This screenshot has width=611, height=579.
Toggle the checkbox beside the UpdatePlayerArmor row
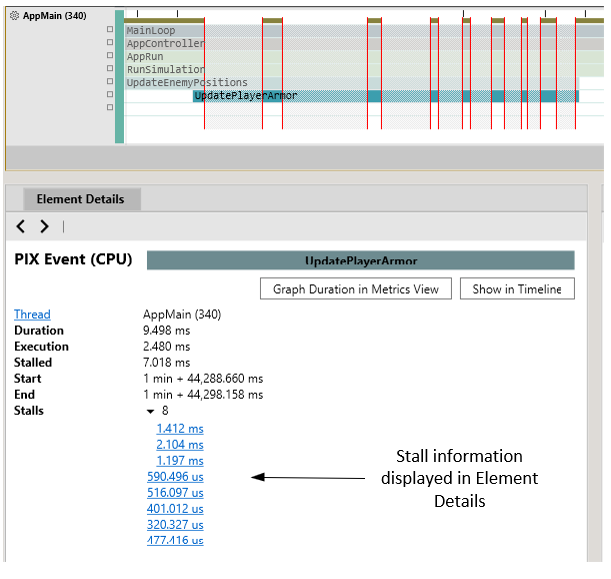(110, 94)
